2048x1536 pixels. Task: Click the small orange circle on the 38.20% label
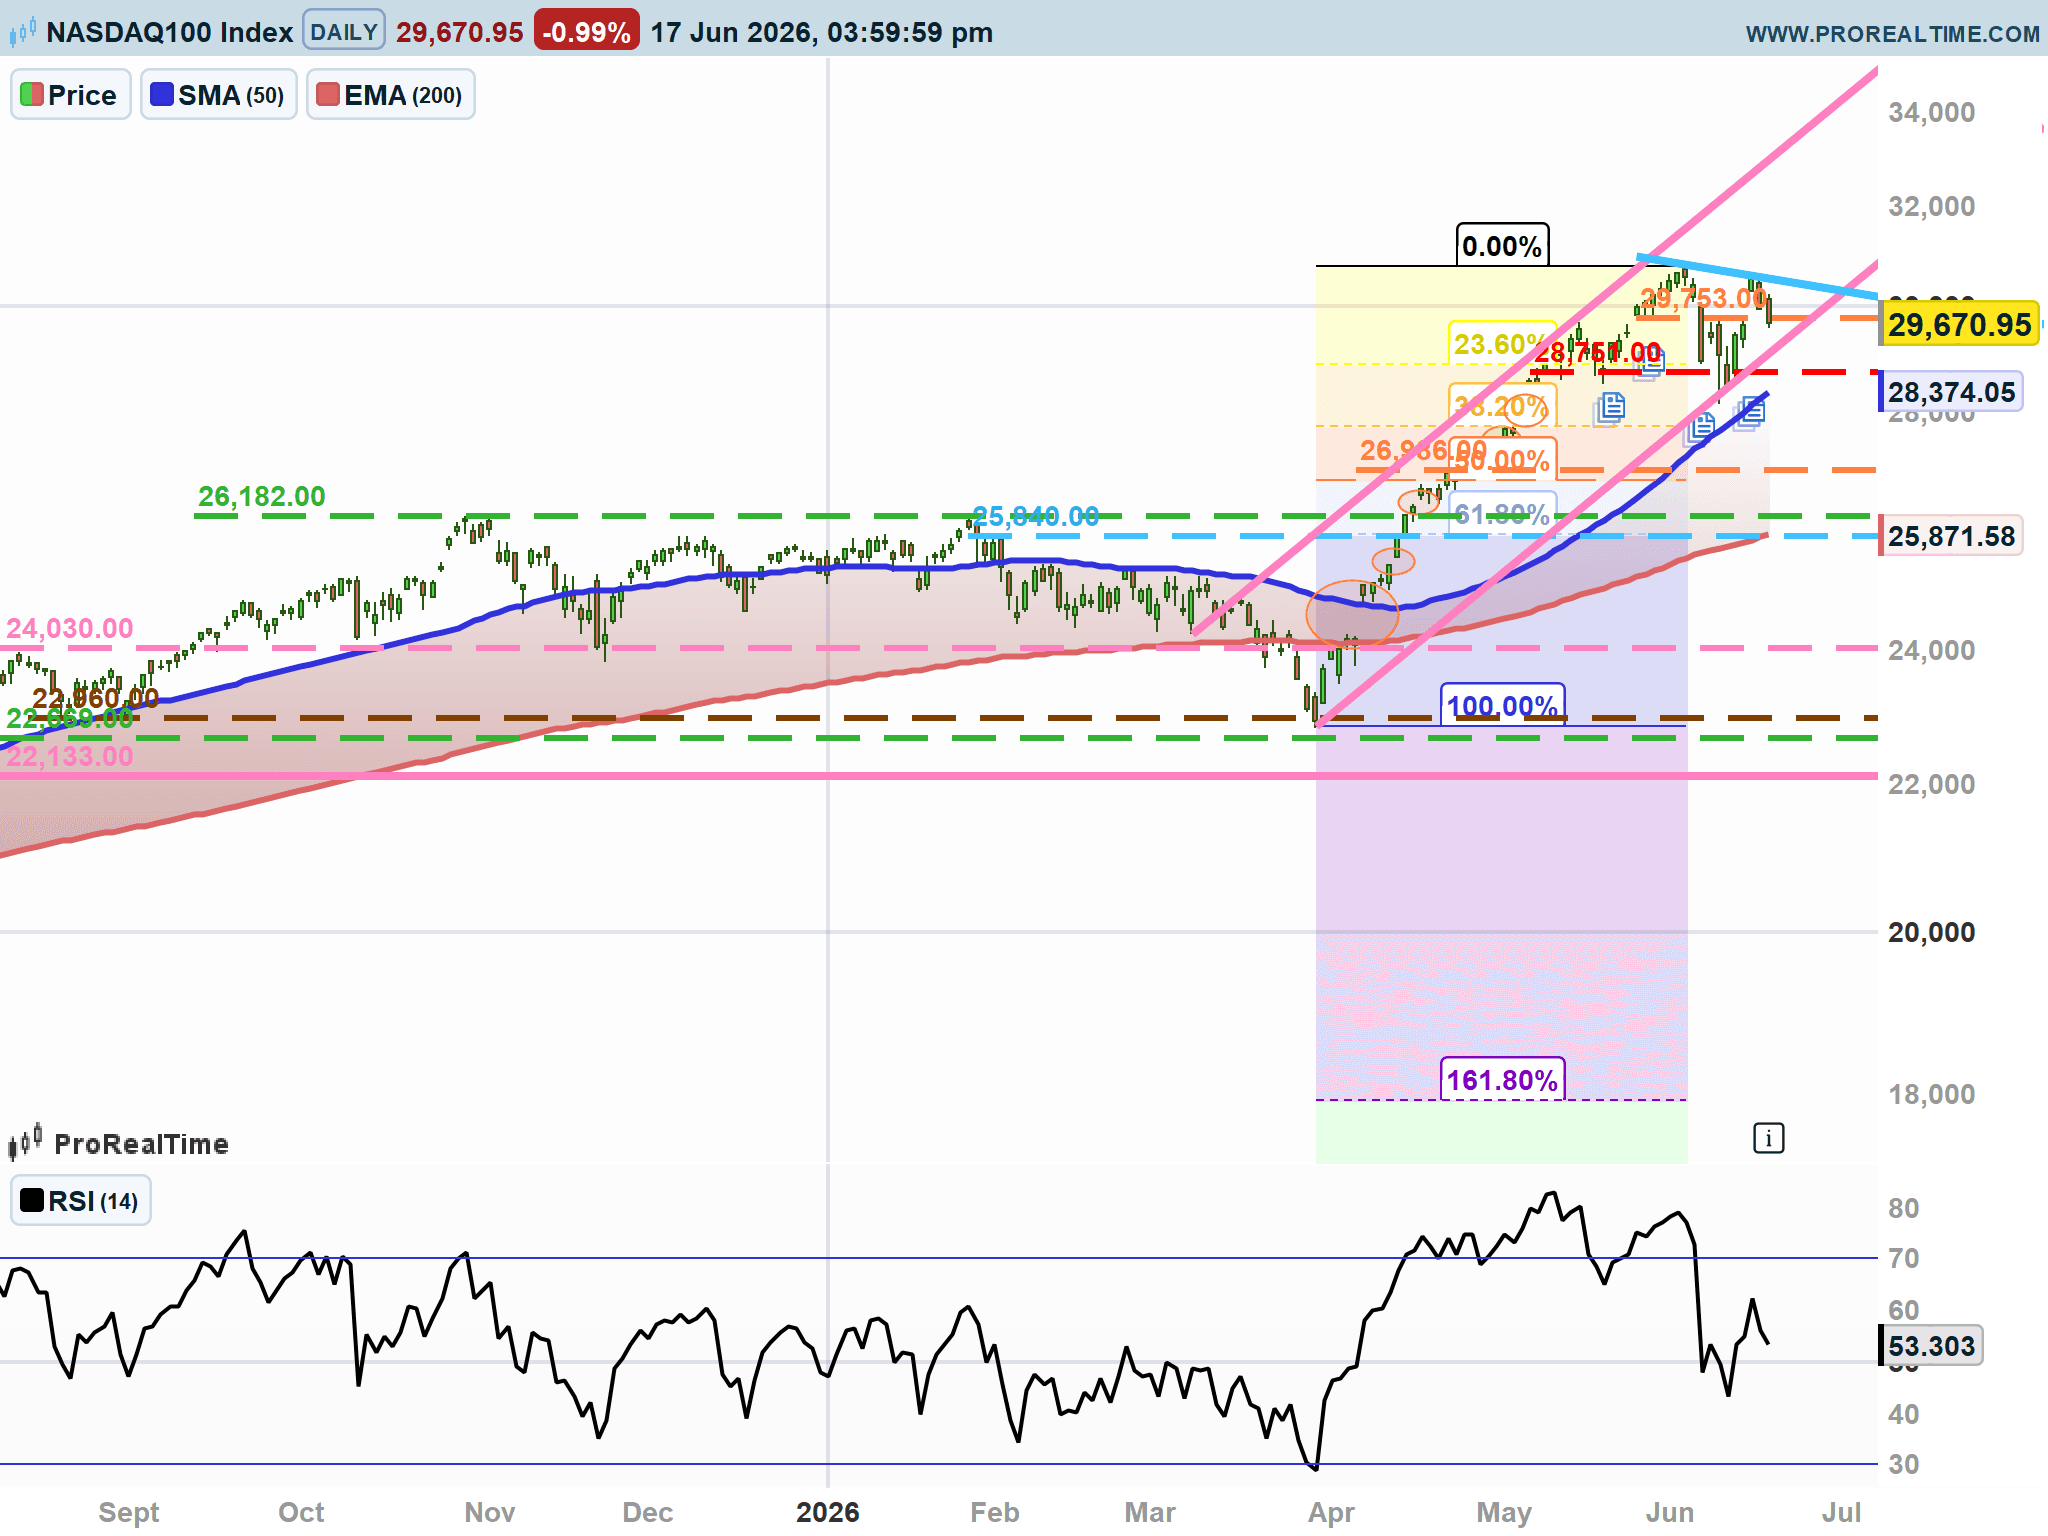[x=1524, y=409]
